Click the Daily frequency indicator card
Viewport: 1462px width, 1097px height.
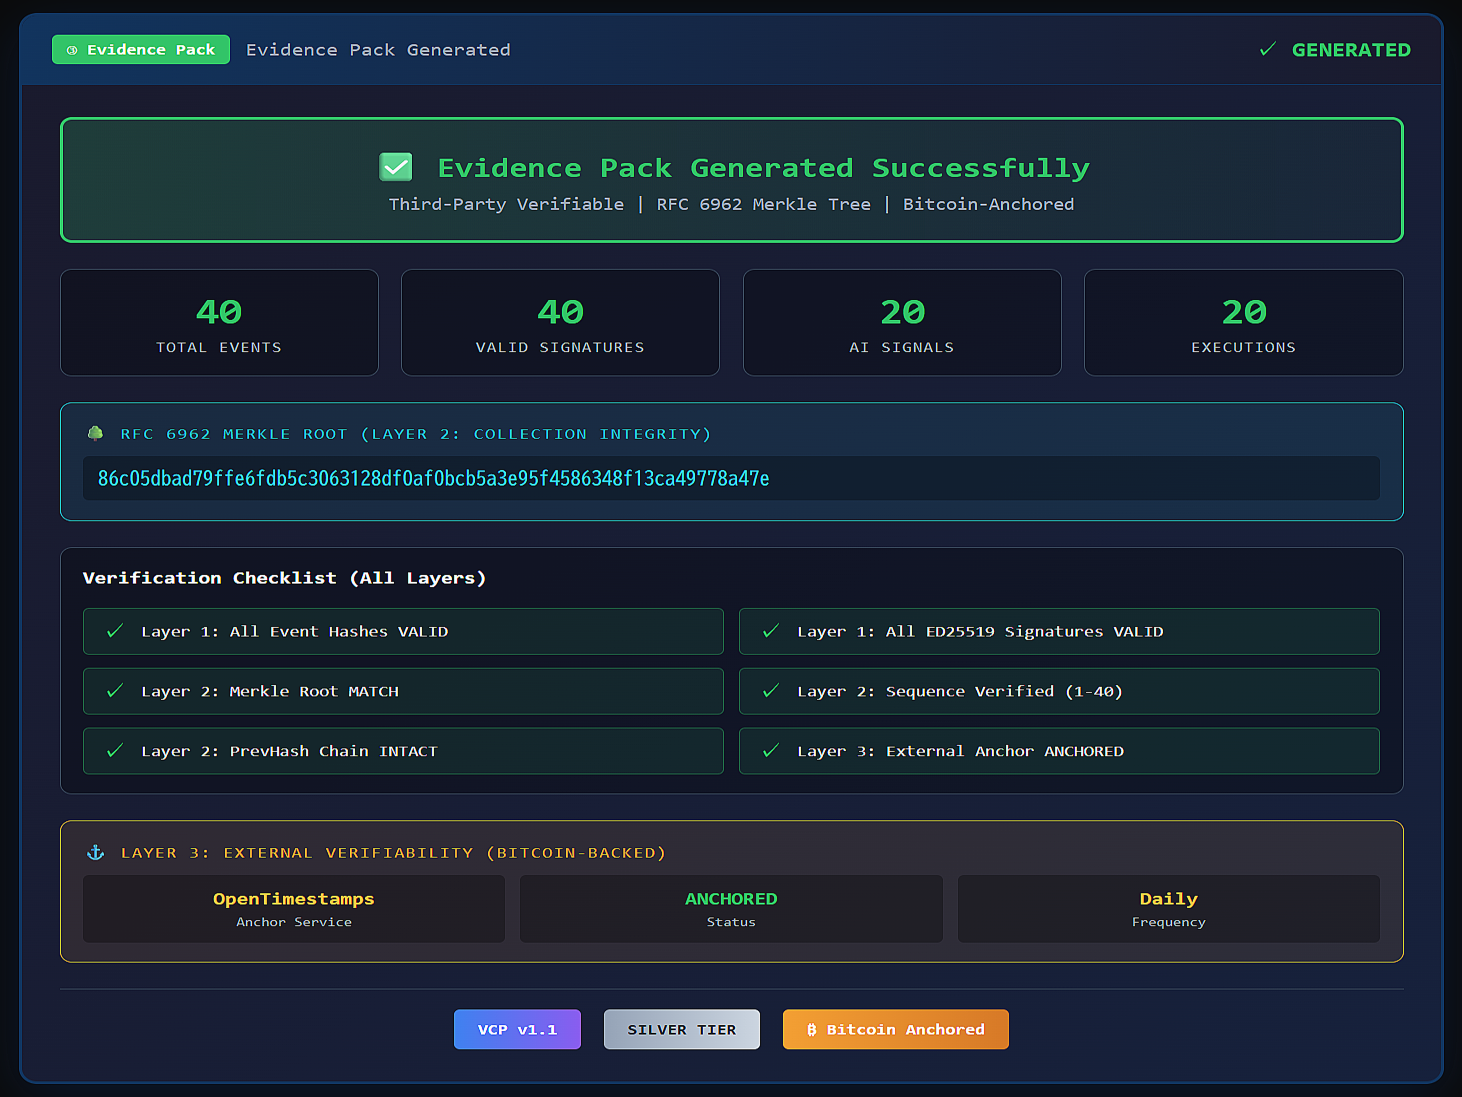1168,908
